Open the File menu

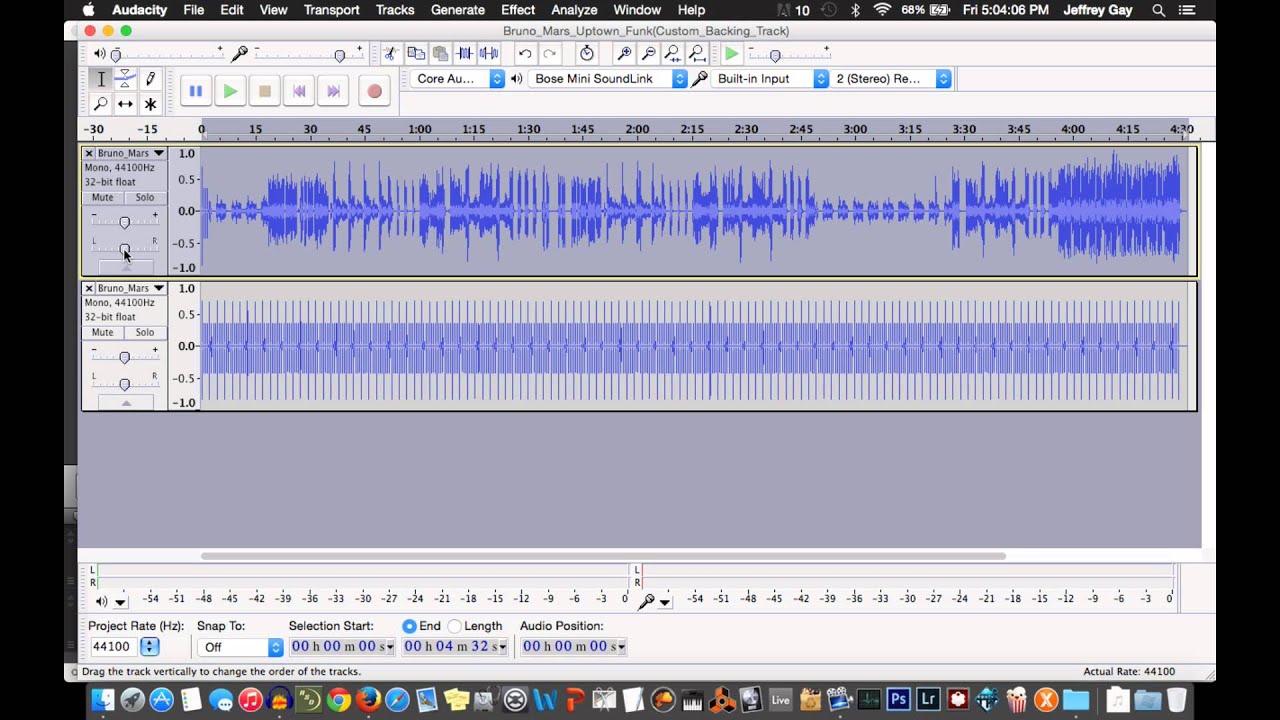click(194, 10)
